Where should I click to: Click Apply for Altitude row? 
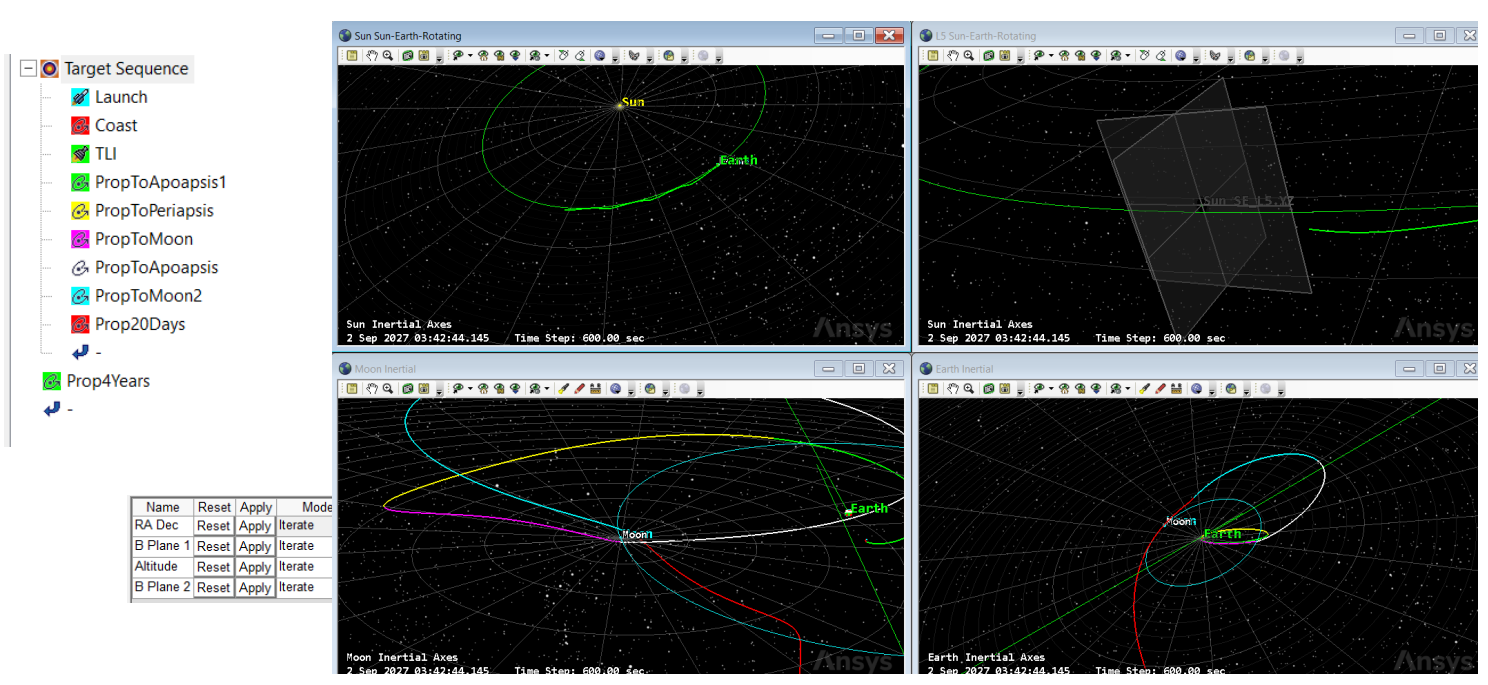tap(254, 567)
